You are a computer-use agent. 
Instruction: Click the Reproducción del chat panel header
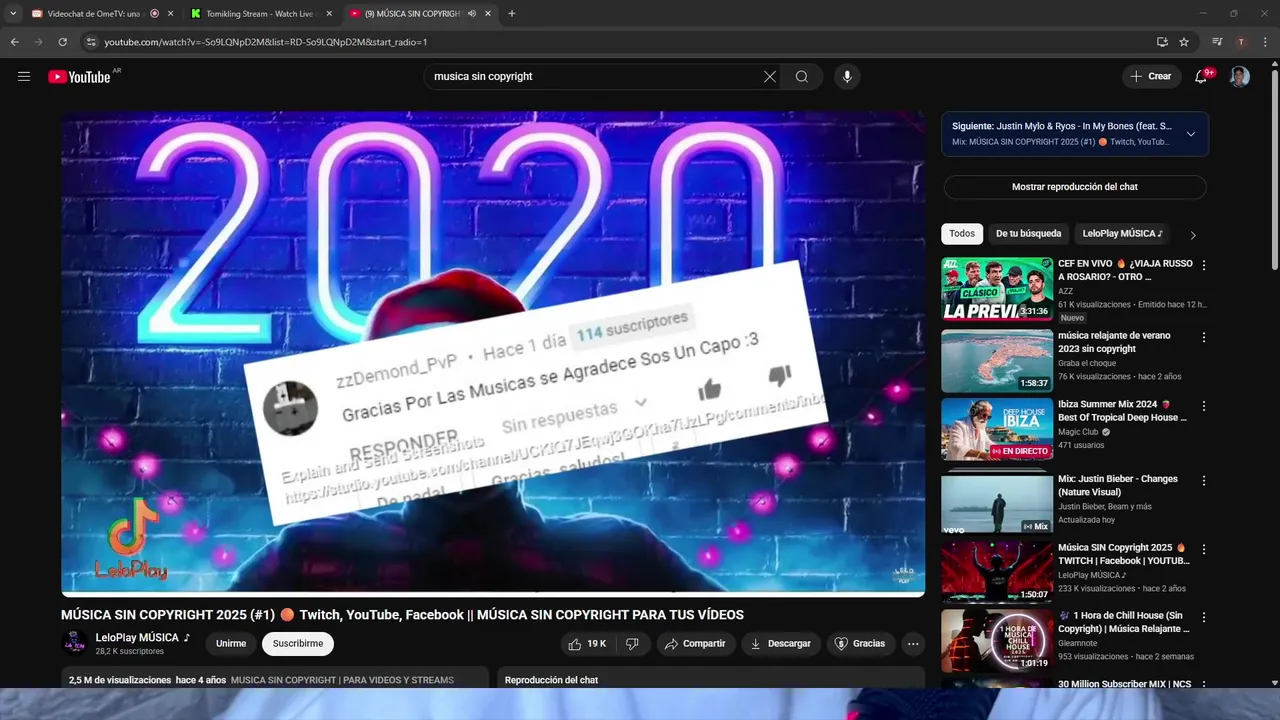coord(711,680)
